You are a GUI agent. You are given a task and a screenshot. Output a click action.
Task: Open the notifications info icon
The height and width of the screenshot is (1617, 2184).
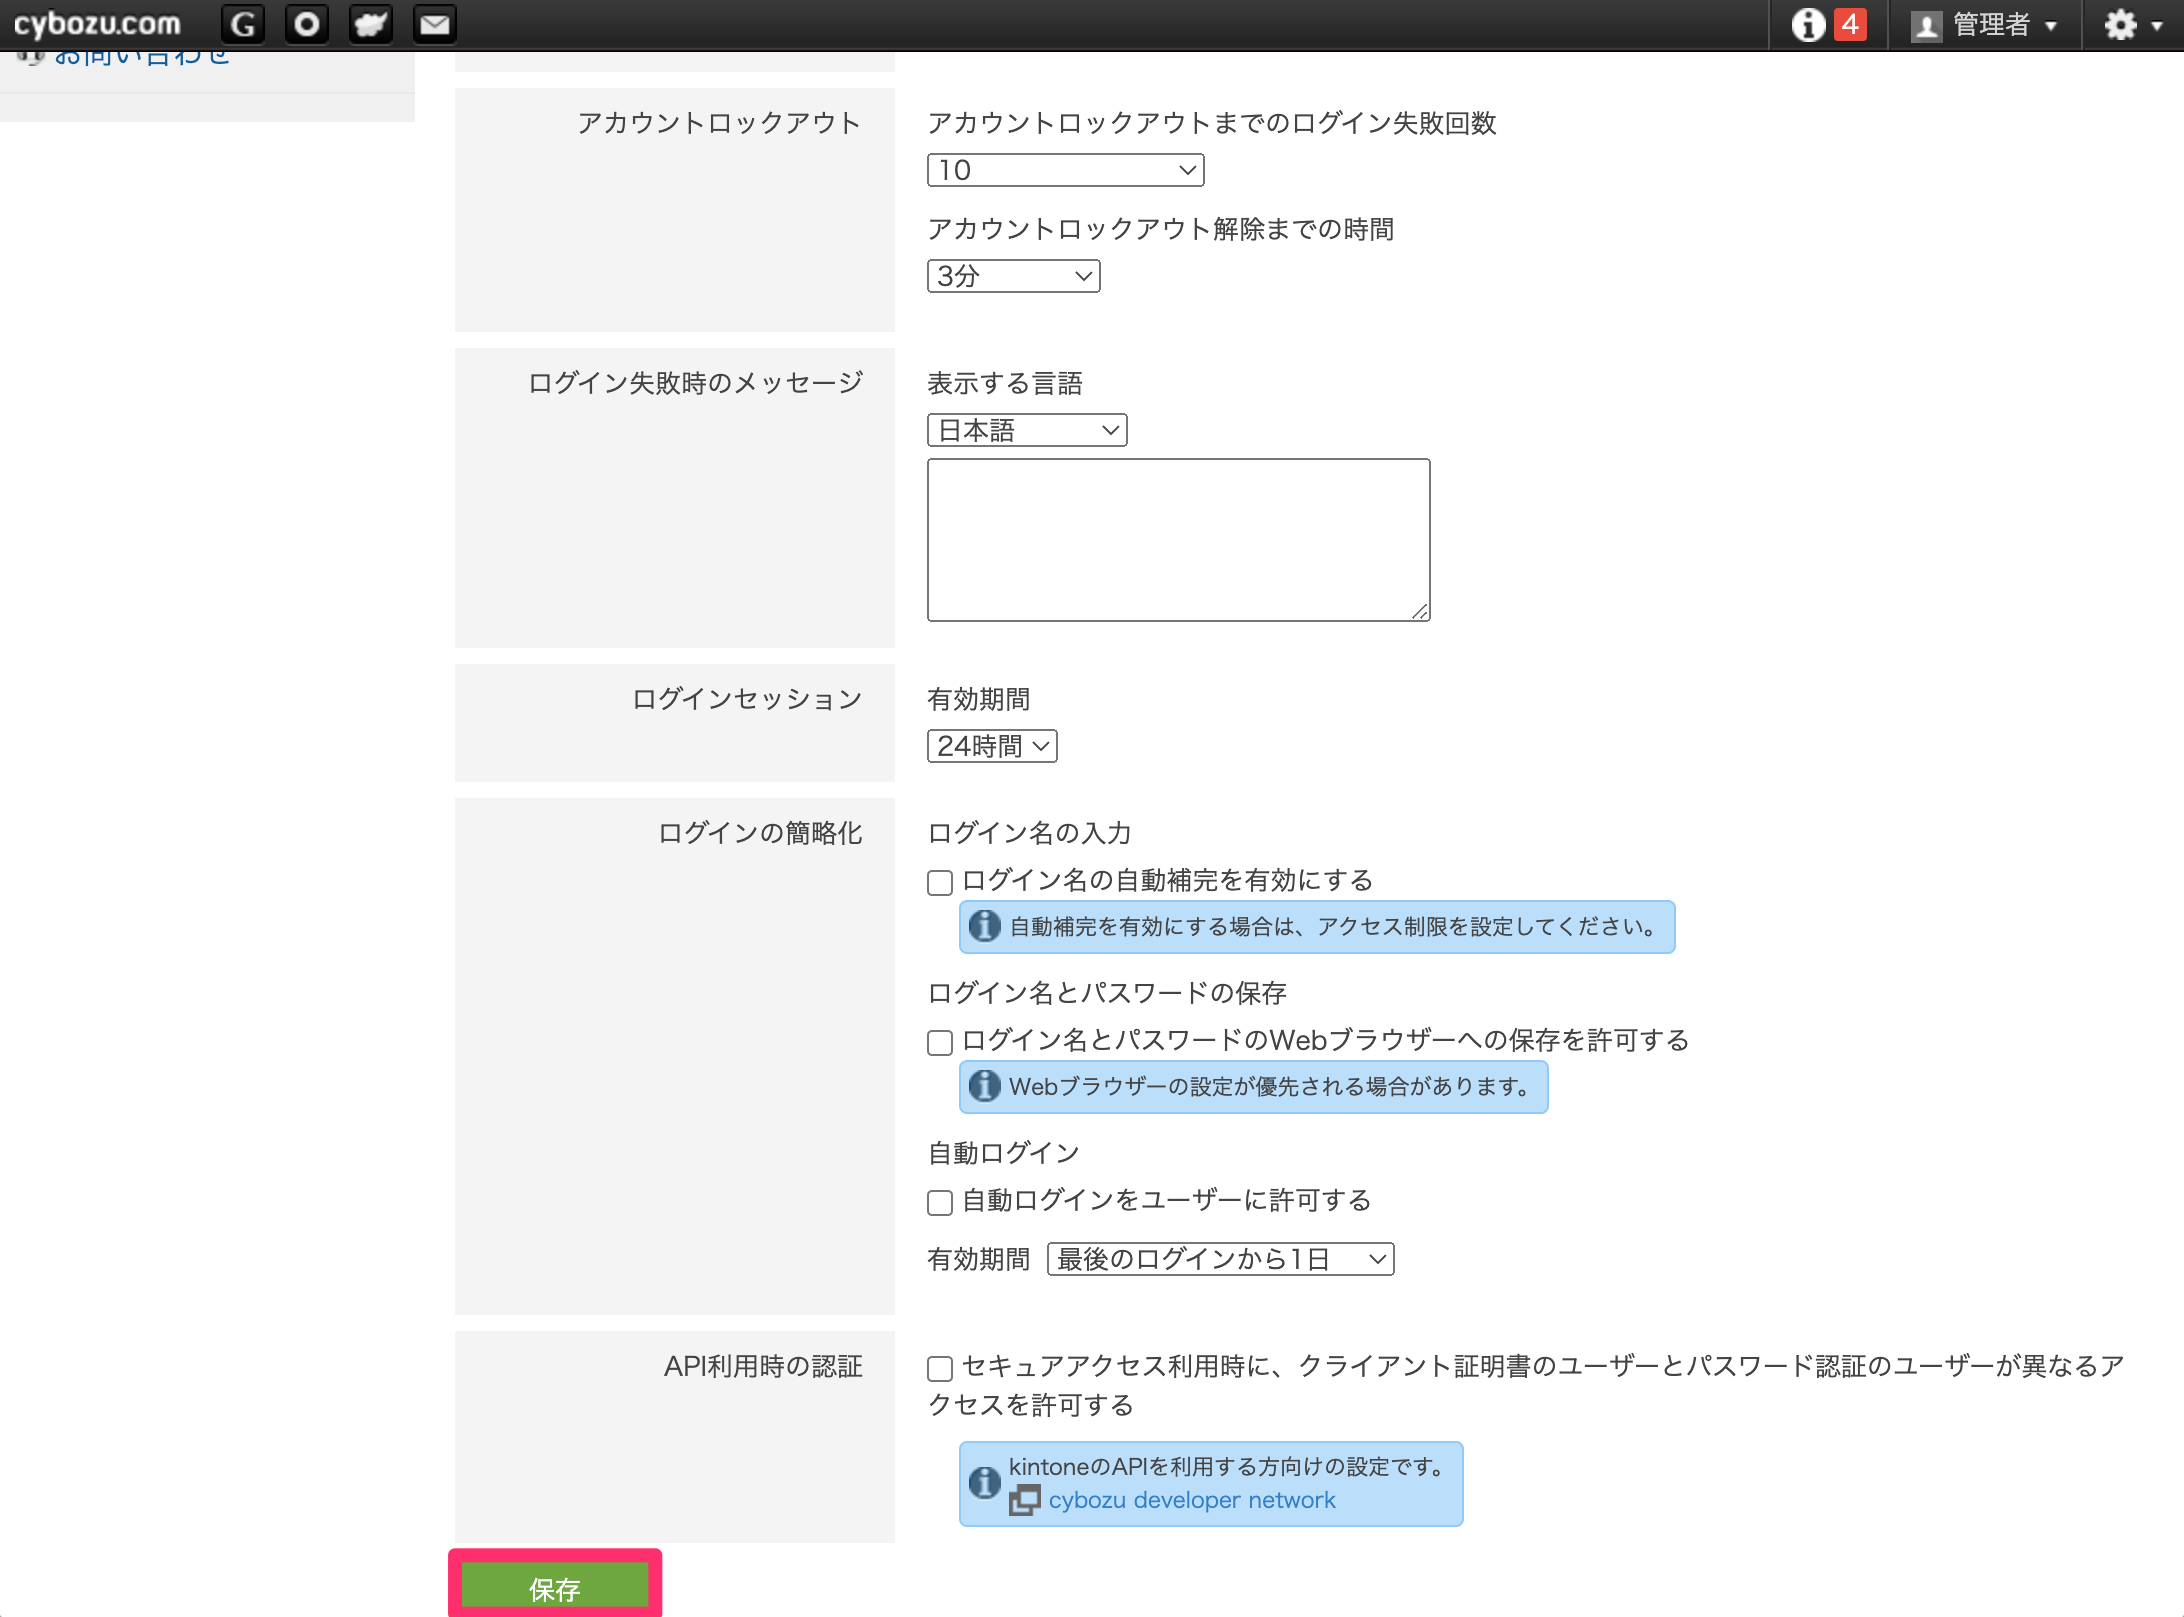[x=1807, y=24]
